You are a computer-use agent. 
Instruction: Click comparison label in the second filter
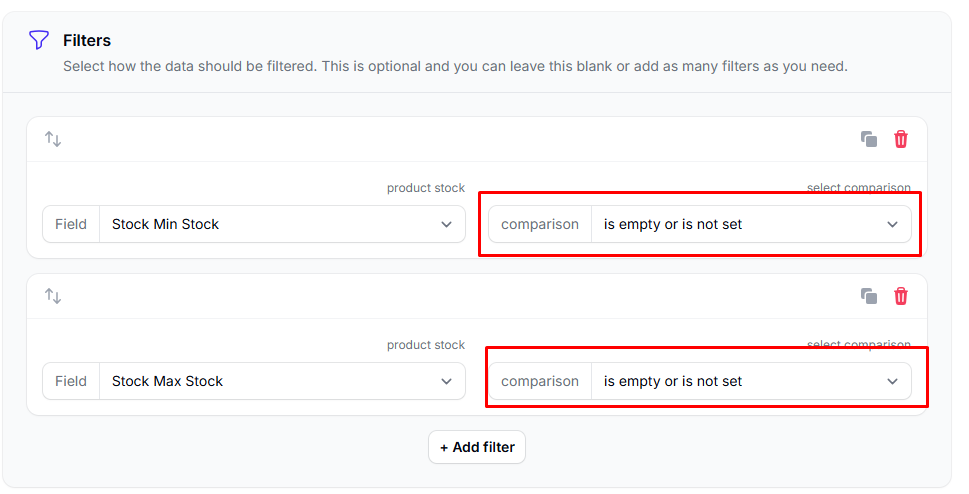pyautogui.click(x=540, y=381)
